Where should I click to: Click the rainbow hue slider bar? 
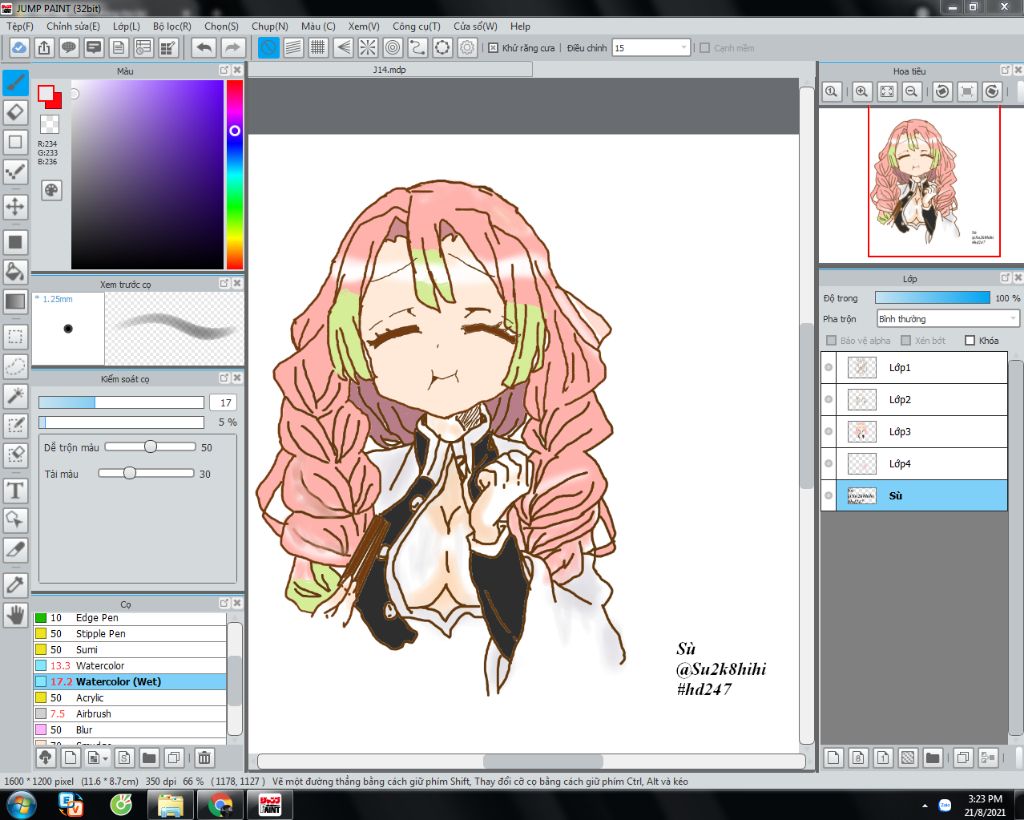click(x=234, y=174)
